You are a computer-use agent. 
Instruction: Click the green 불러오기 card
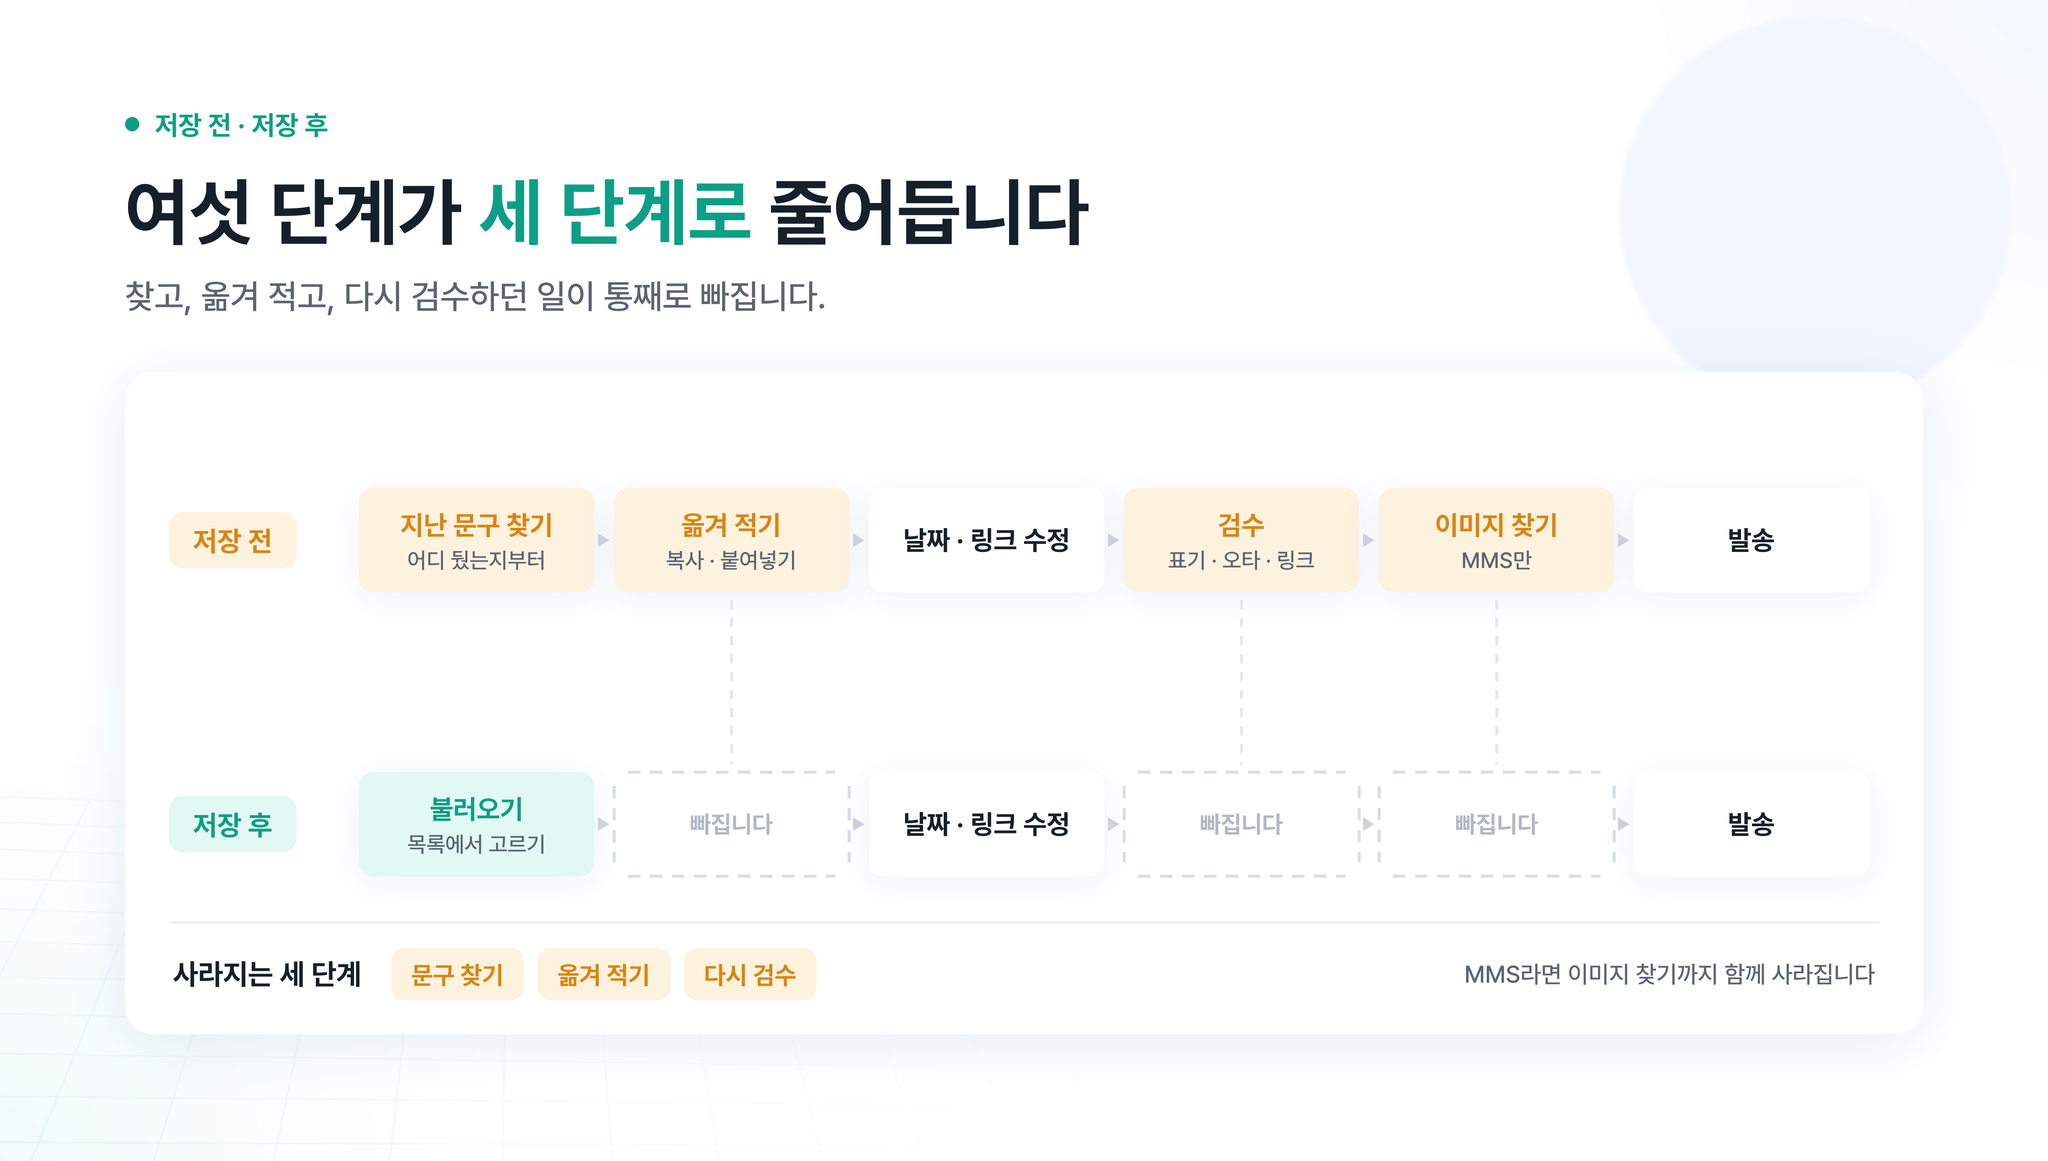coord(476,824)
